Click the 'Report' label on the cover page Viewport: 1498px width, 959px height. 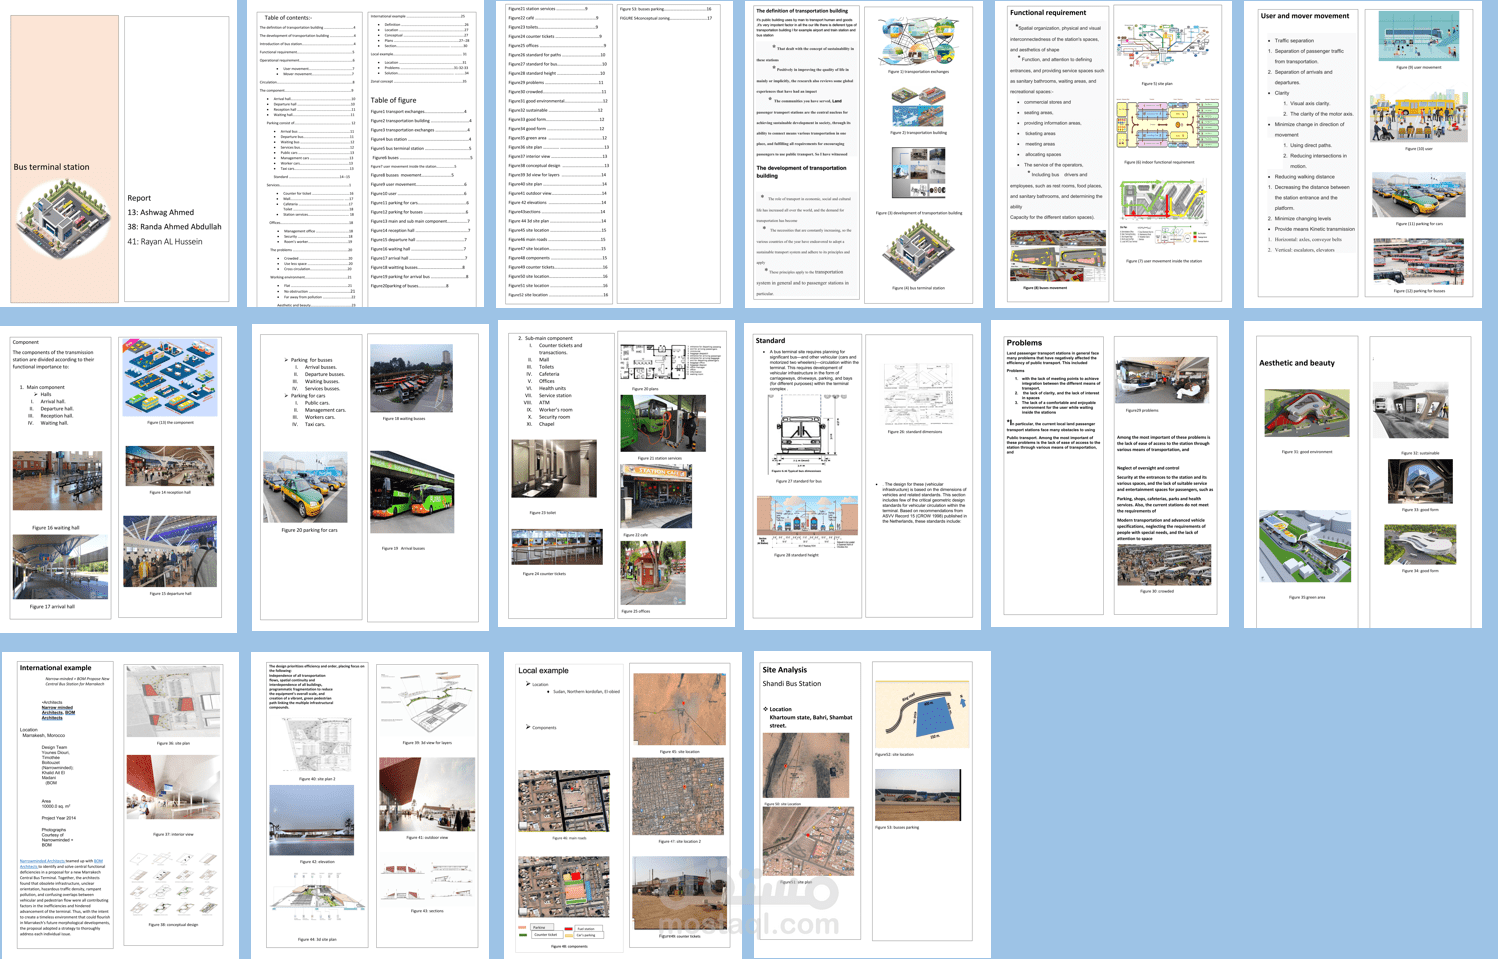coord(139,198)
